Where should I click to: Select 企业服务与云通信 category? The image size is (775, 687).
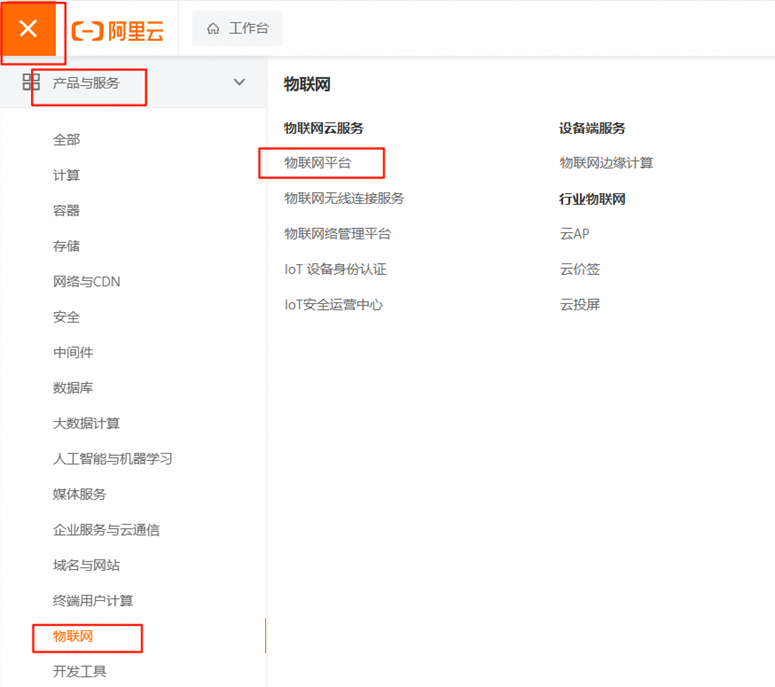point(106,530)
